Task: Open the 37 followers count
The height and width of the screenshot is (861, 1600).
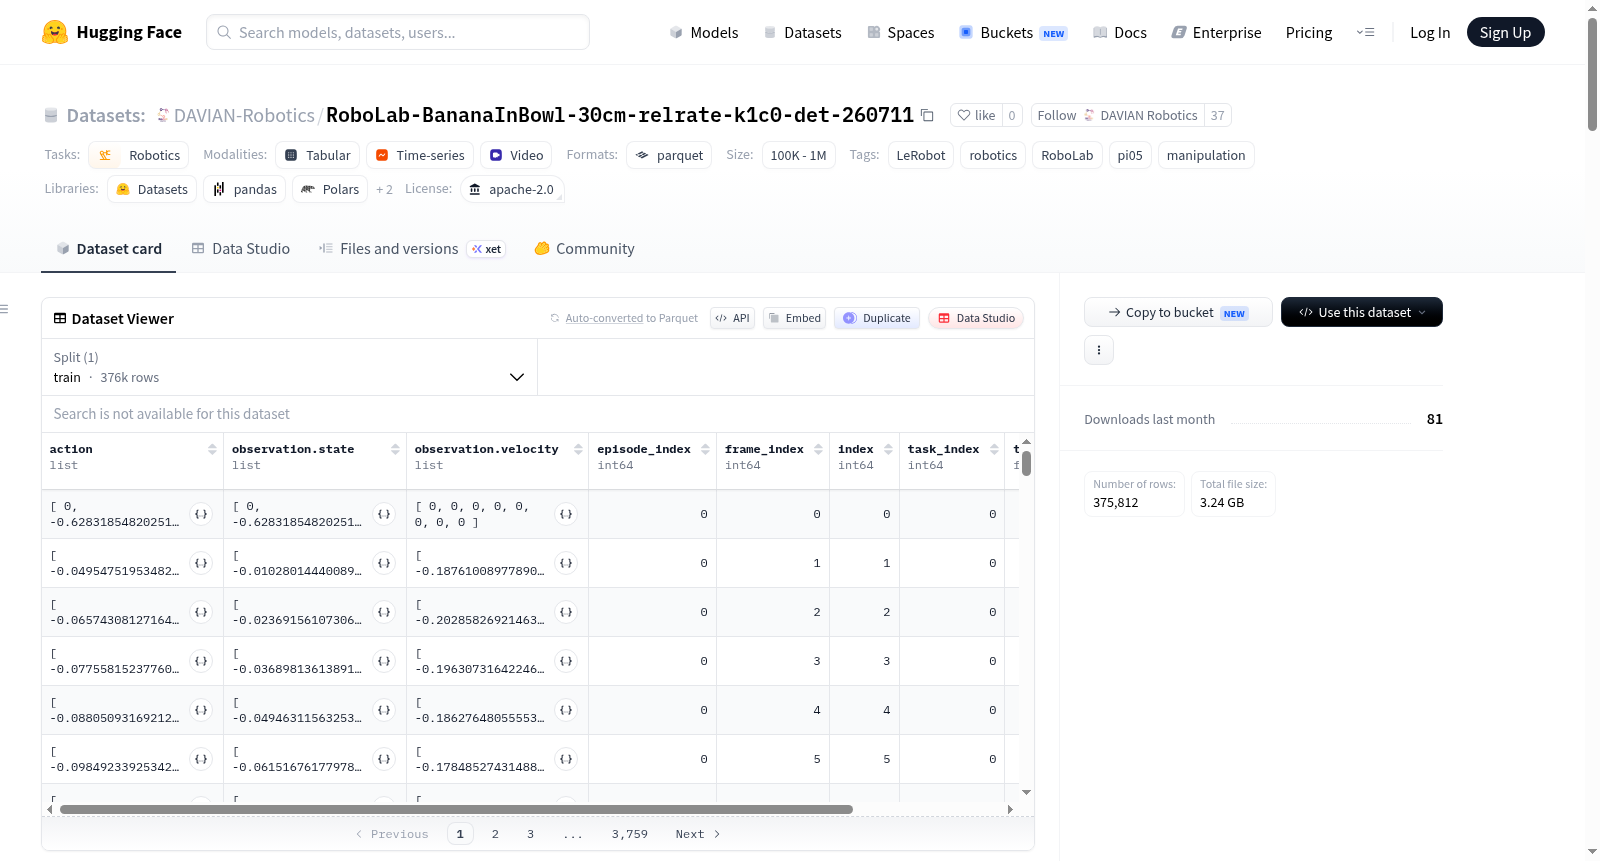Action: click(x=1217, y=115)
